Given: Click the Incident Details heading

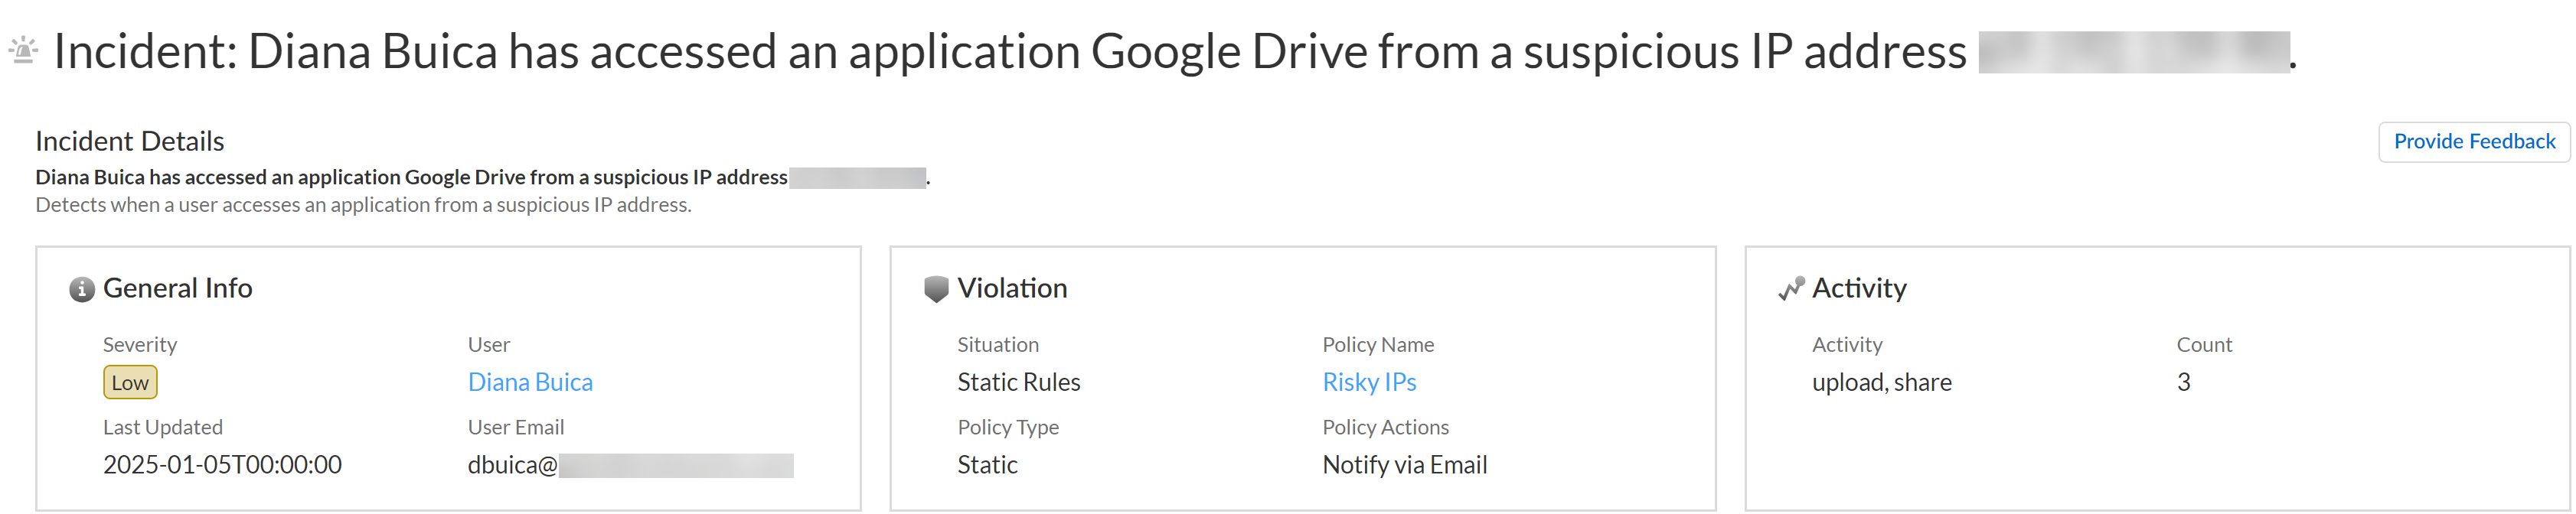Looking at the screenshot, I should point(130,141).
